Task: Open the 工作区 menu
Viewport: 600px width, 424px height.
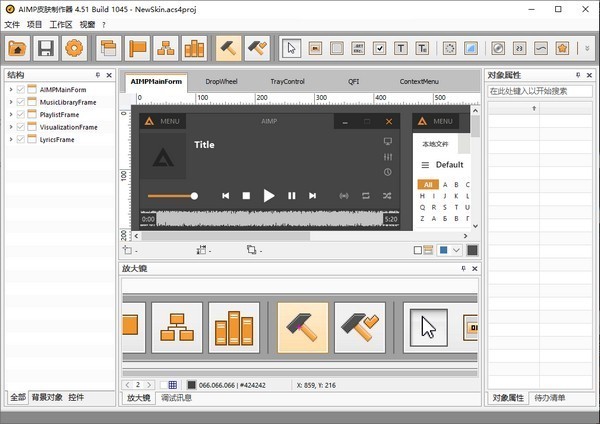Action: pyautogui.click(x=61, y=25)
